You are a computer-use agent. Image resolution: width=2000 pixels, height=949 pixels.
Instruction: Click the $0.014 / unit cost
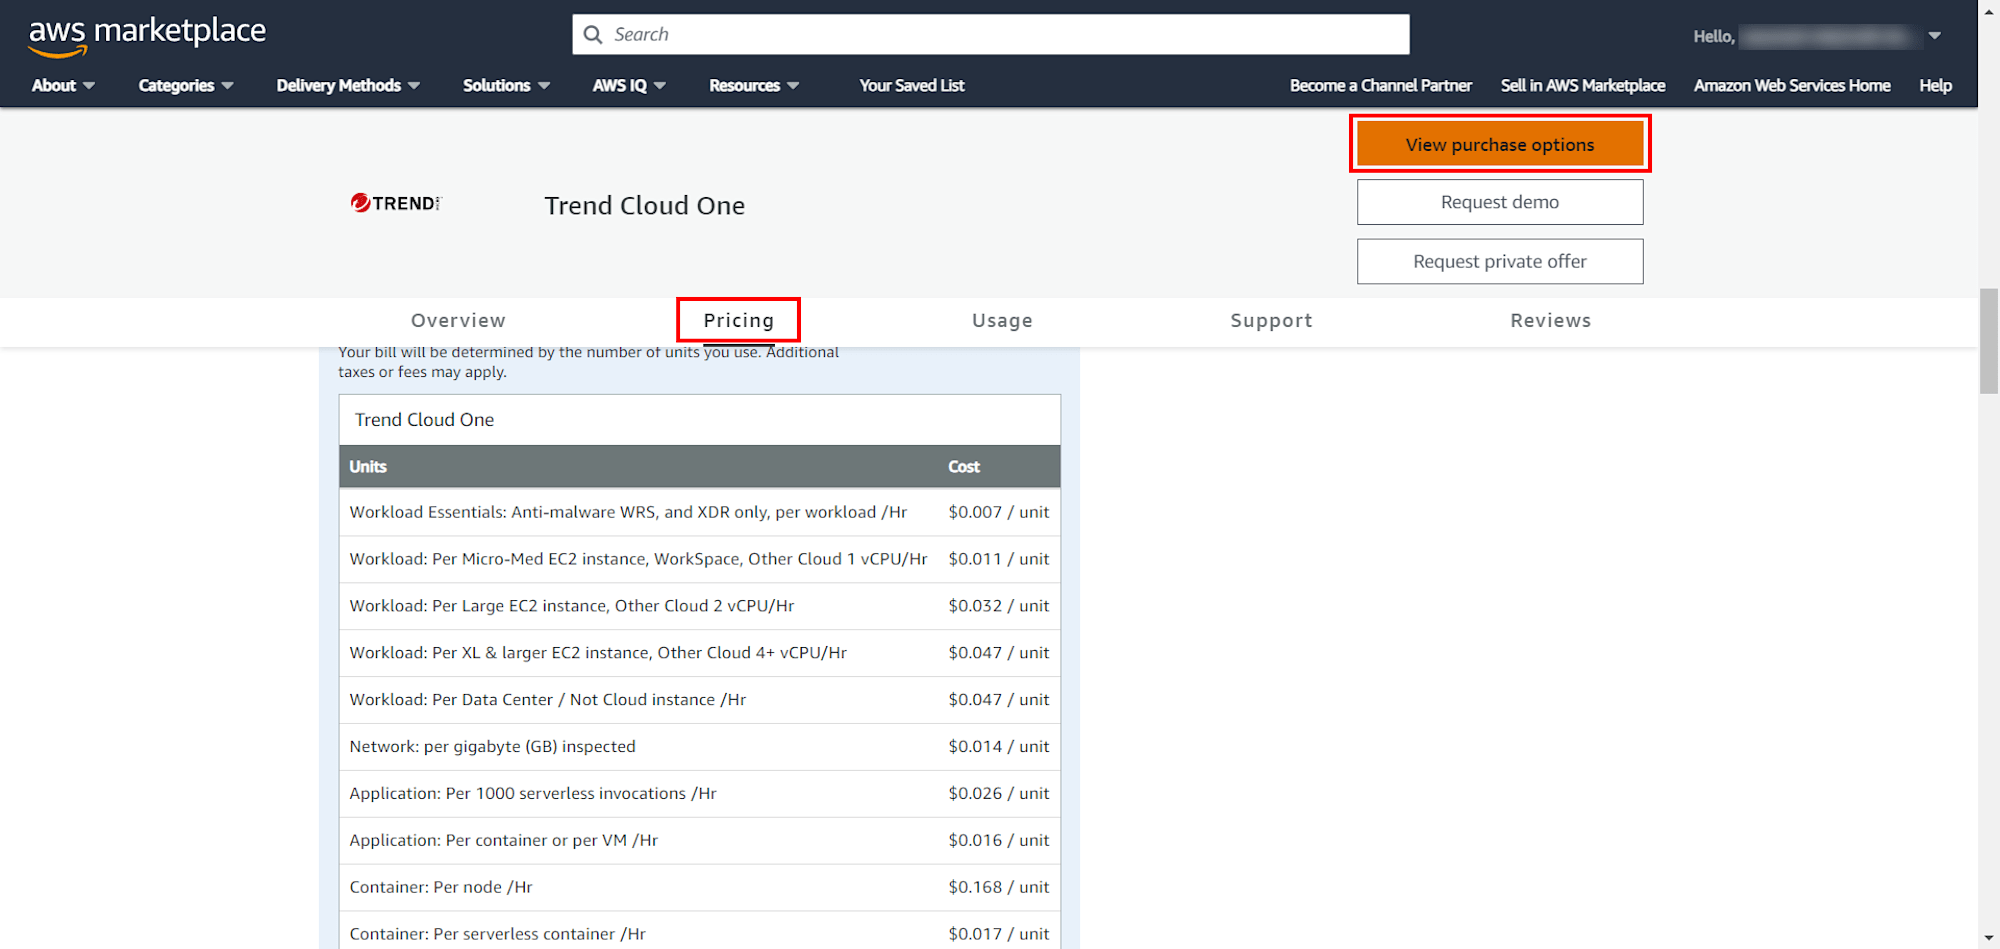click(999, 747)
